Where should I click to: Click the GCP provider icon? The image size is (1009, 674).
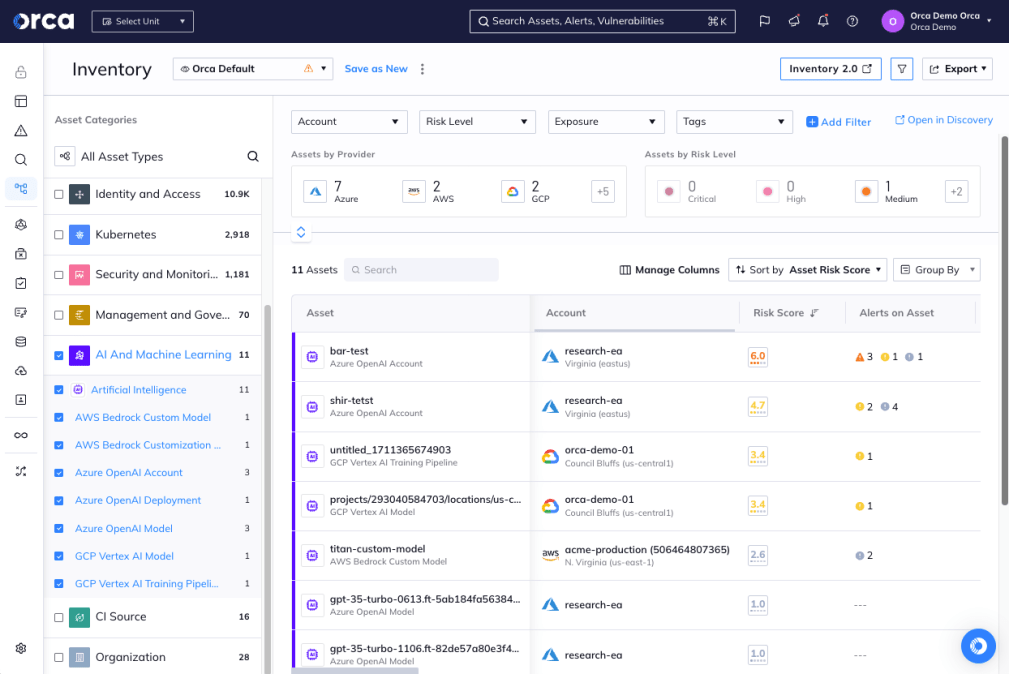click(x=513, y=191)
